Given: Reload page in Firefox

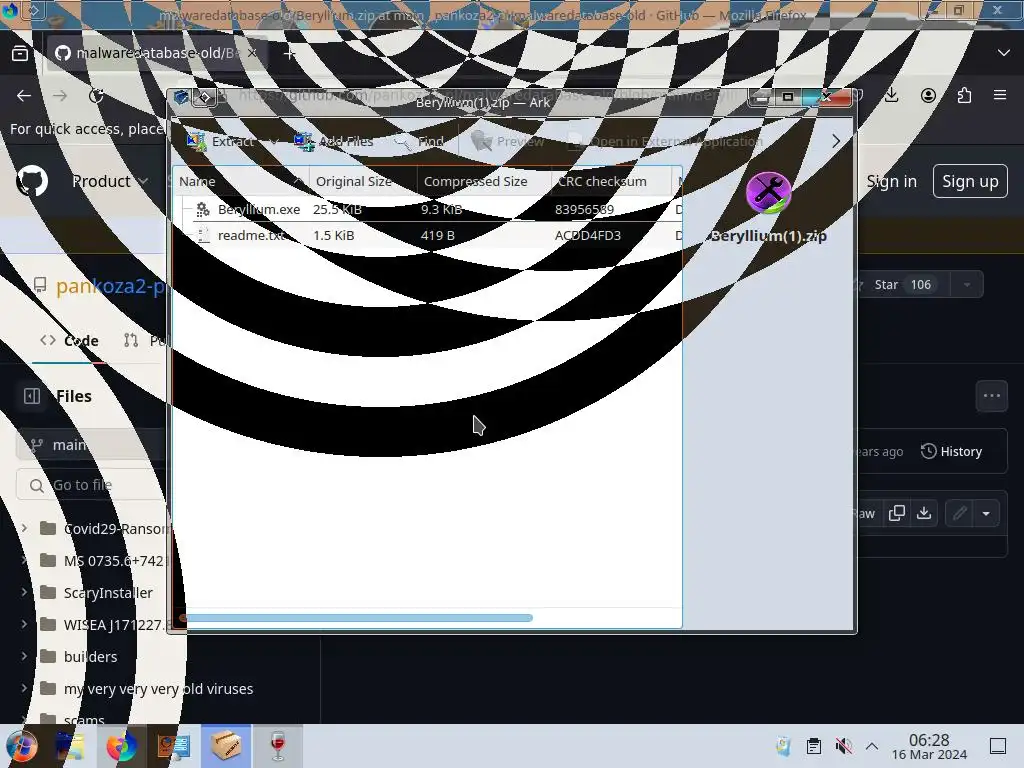Looking at the screenshot, I should (x=96, y=95).
